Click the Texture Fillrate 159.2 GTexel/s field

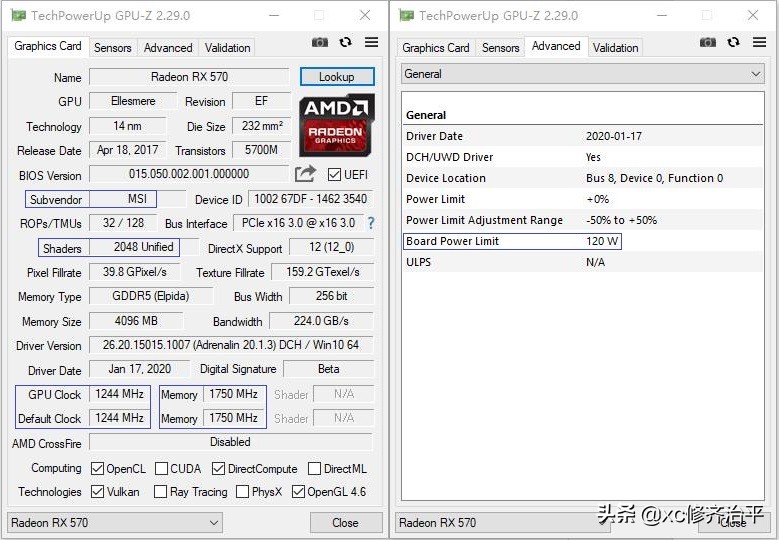click(323, 272)
